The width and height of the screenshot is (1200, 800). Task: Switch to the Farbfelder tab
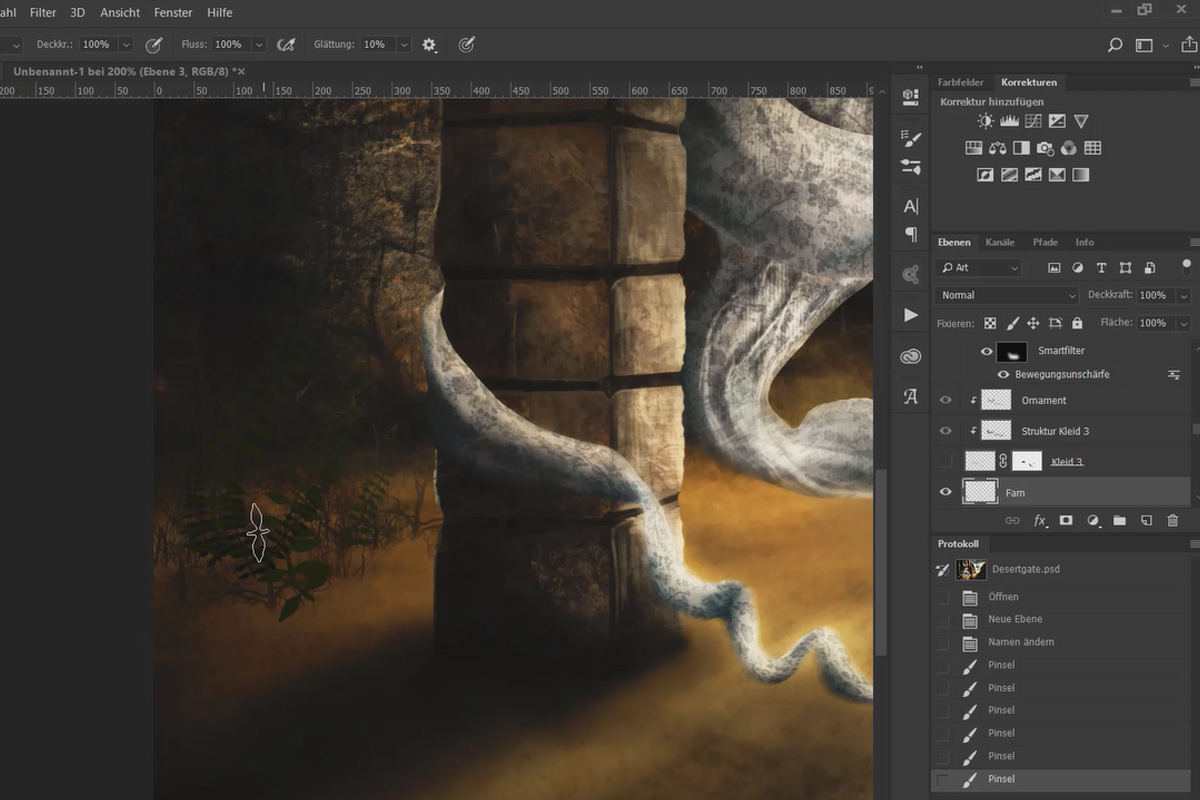click(960, 82)
